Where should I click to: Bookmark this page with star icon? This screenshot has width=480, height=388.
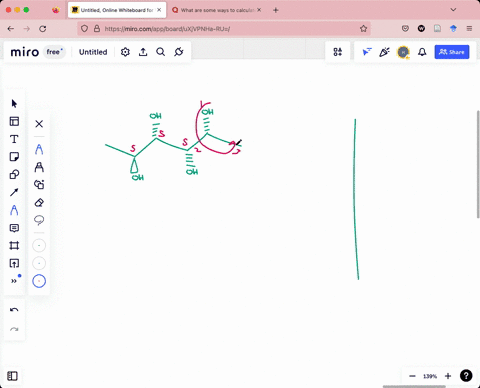[x=363, y=29]
